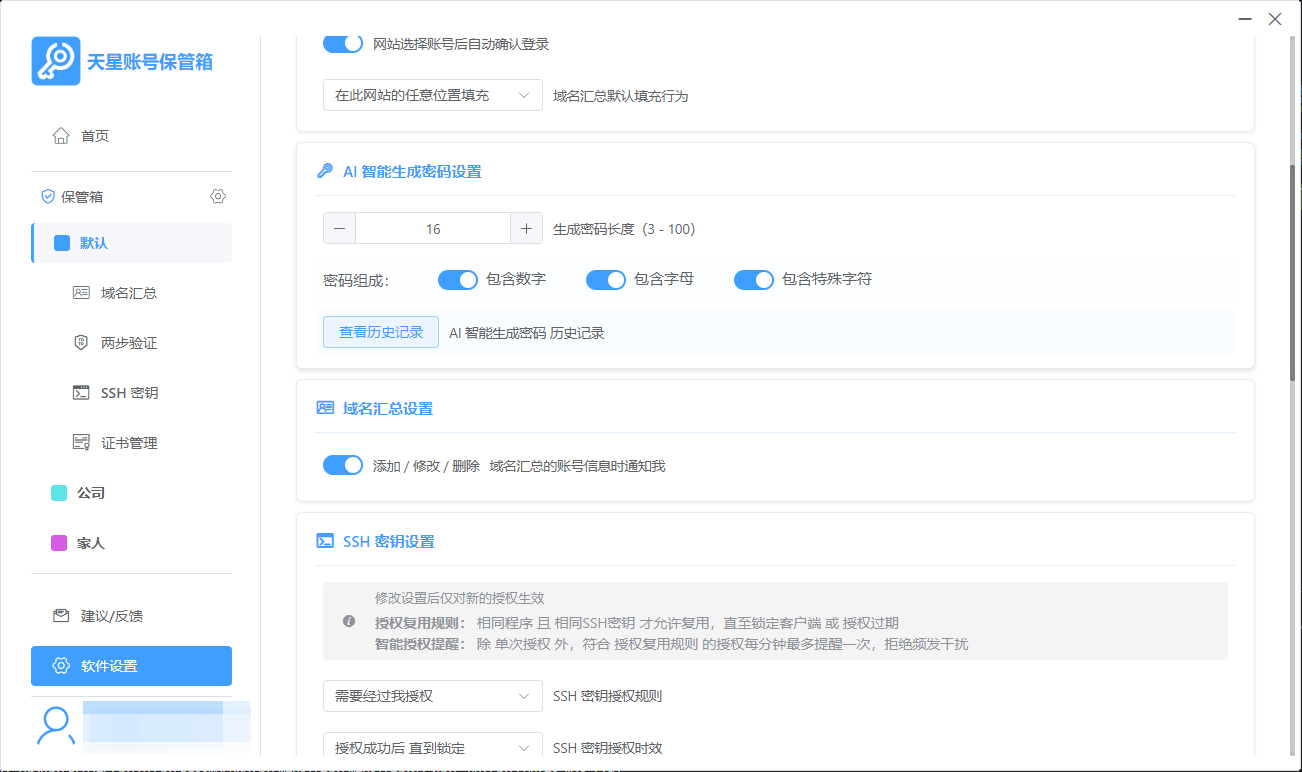The height and width of the screenshot is (772, 1302).
Task: Click the 域名汇总 card icon in sidebar
Action: (82, 293)
